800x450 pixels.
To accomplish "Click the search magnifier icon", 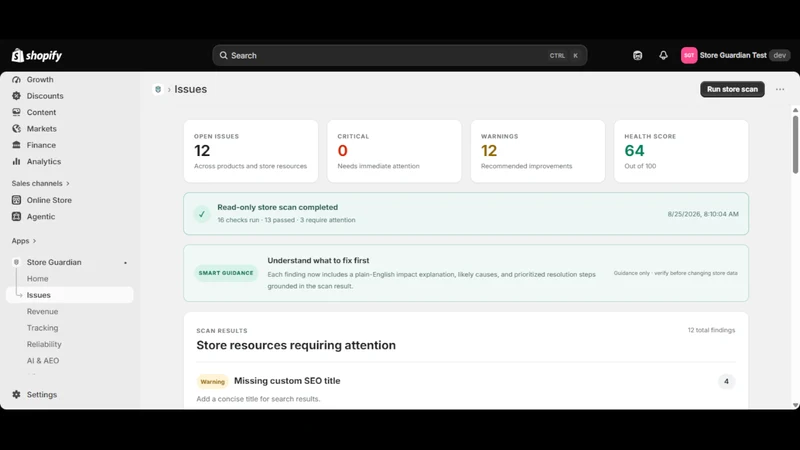I will click(223, 55).
